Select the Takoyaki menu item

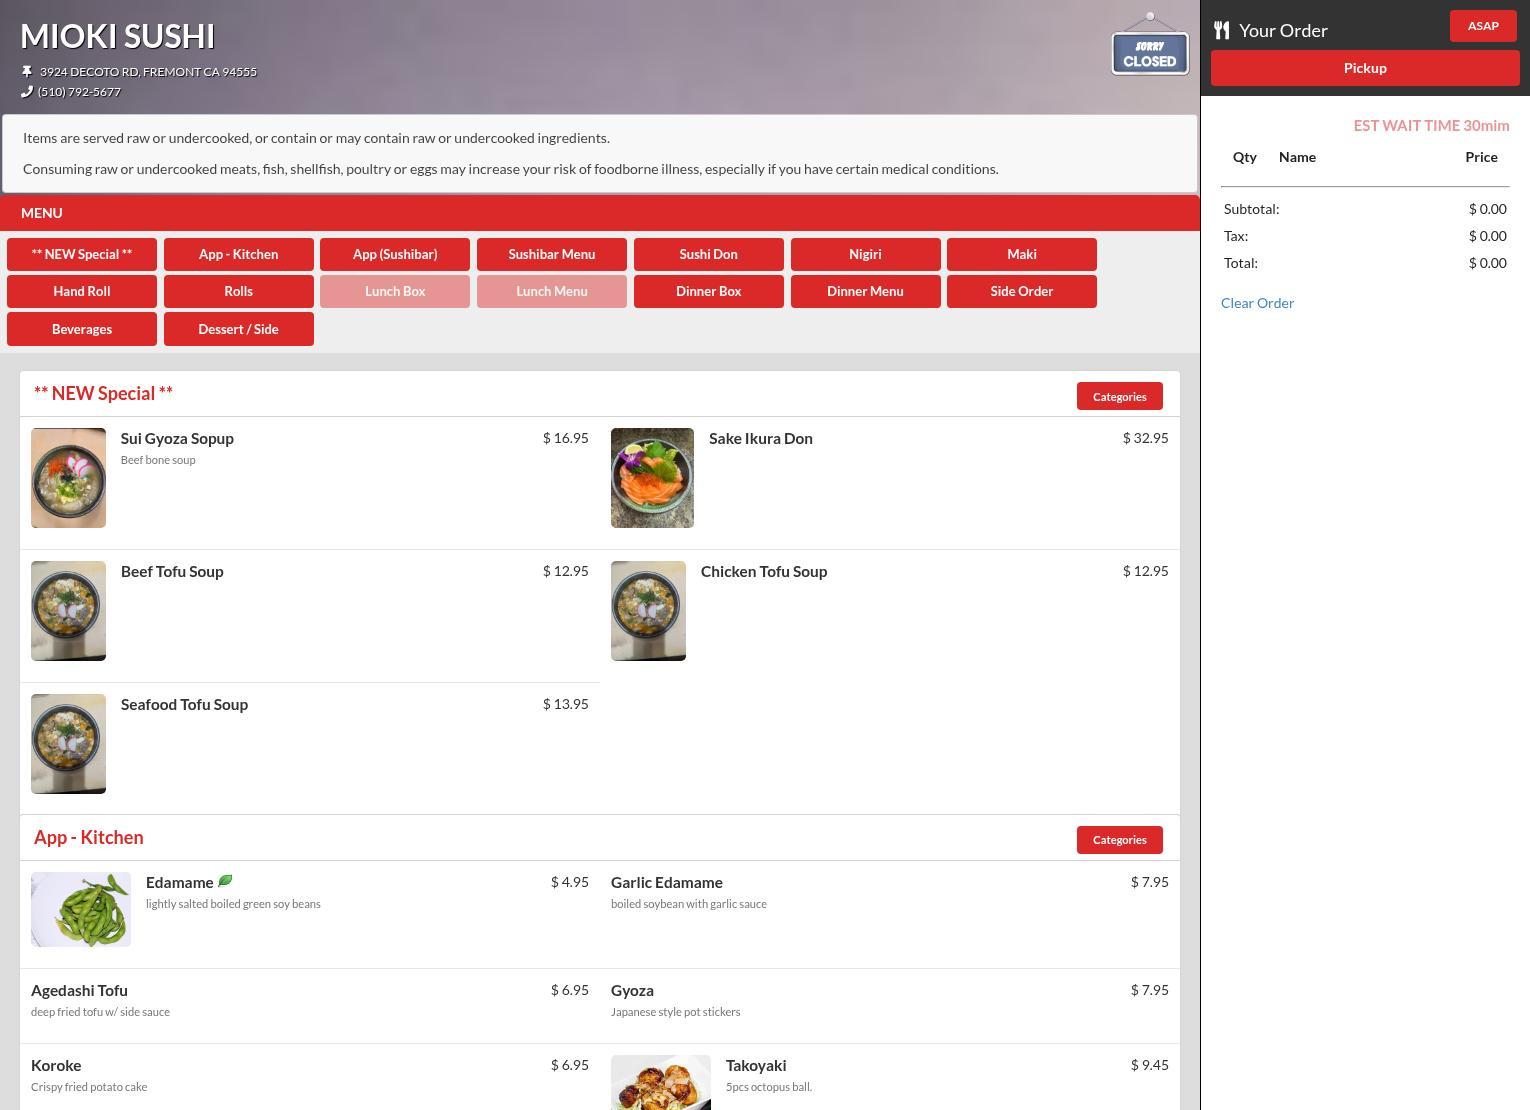756,1066
